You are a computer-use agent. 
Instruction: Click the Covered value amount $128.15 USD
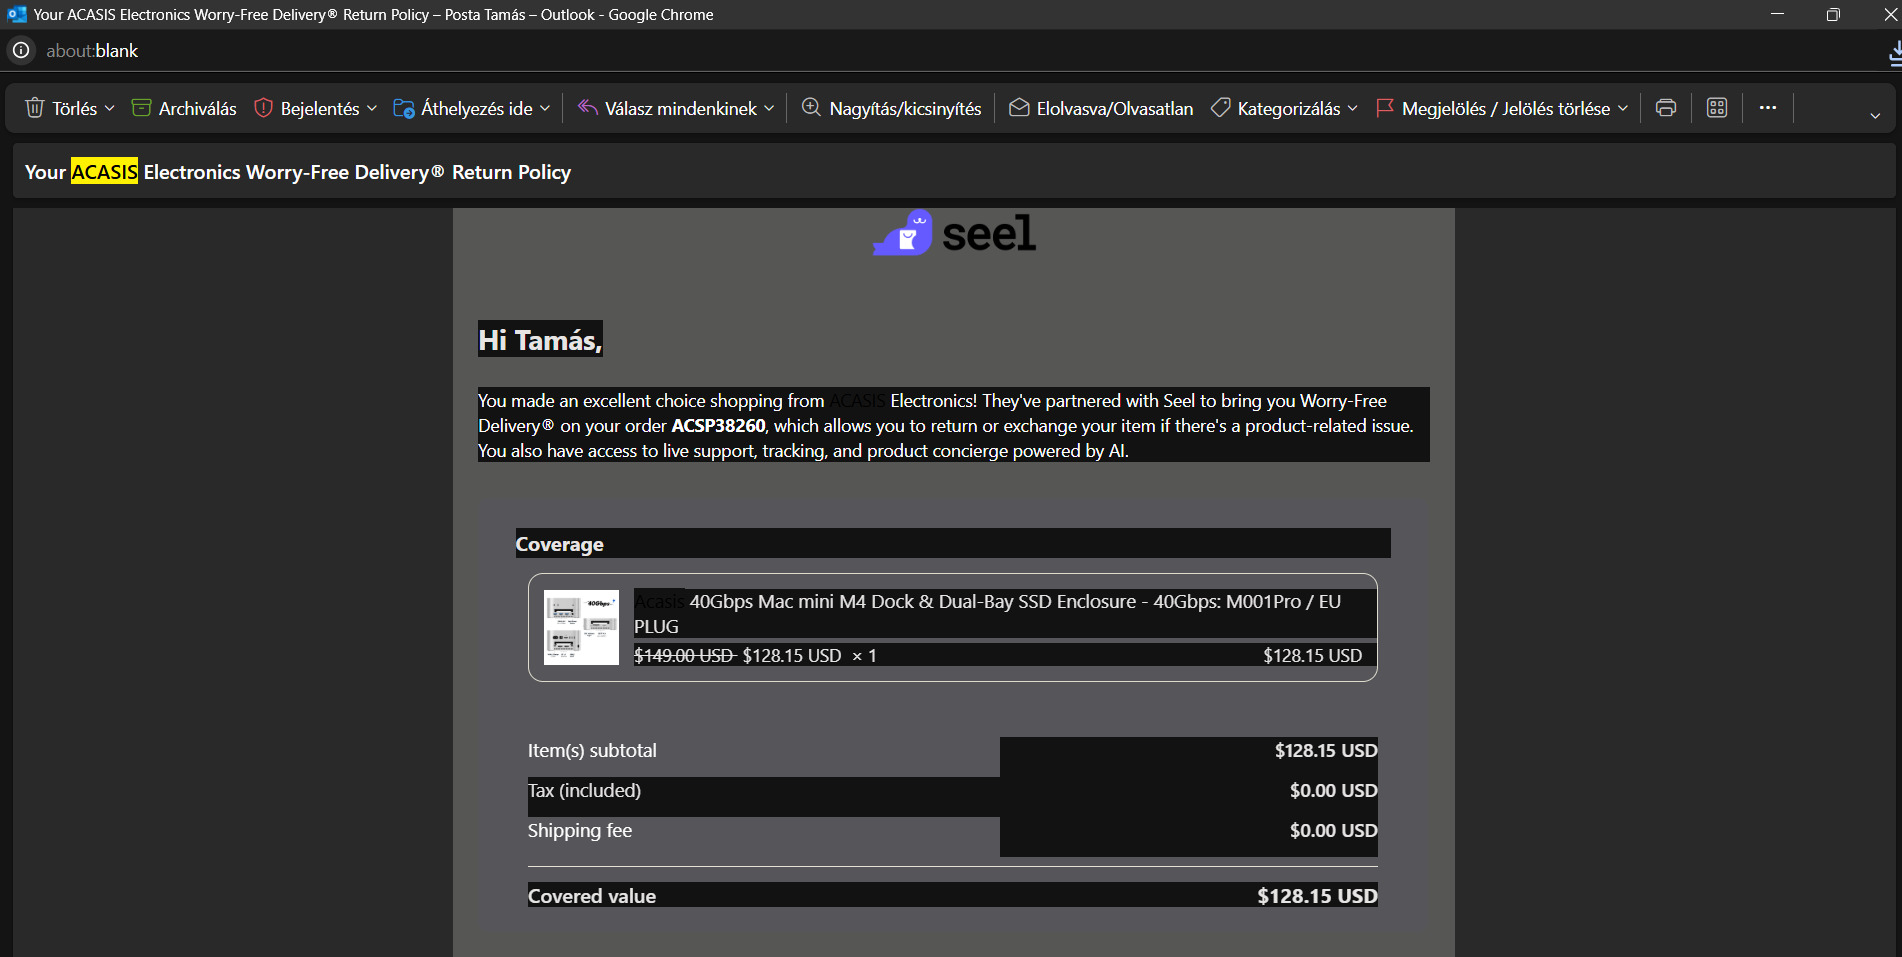click(1317, 896)
